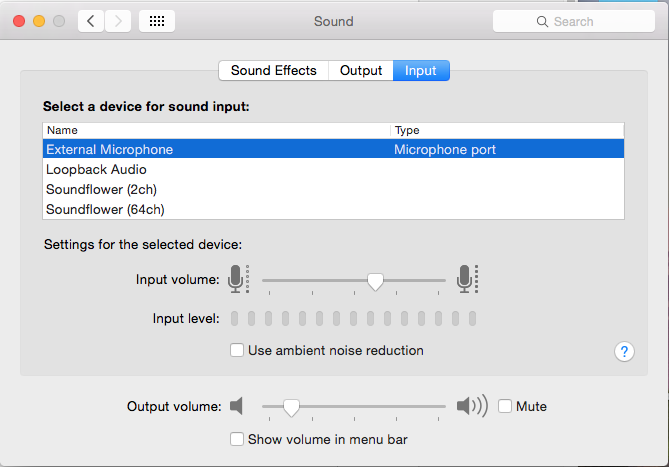Image resolution: width=669 pixels, height=467 pixels.
Task: Select Loopback Audio input device
Action: 90,169
